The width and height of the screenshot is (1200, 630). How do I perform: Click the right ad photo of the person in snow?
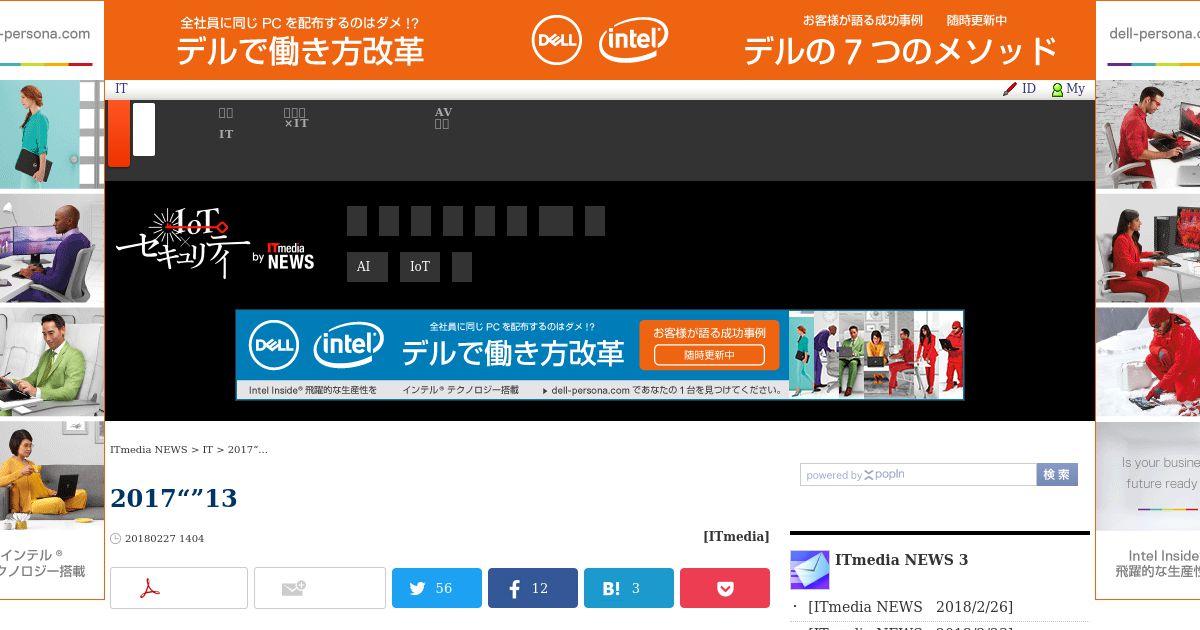(1148, 362)
